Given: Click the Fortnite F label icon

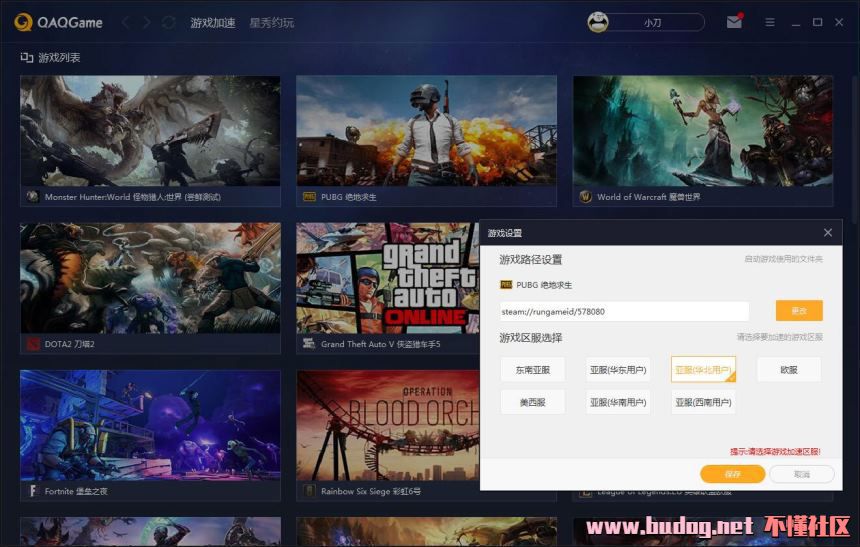Looking at the screenshot, I should (x=33, y=491).
